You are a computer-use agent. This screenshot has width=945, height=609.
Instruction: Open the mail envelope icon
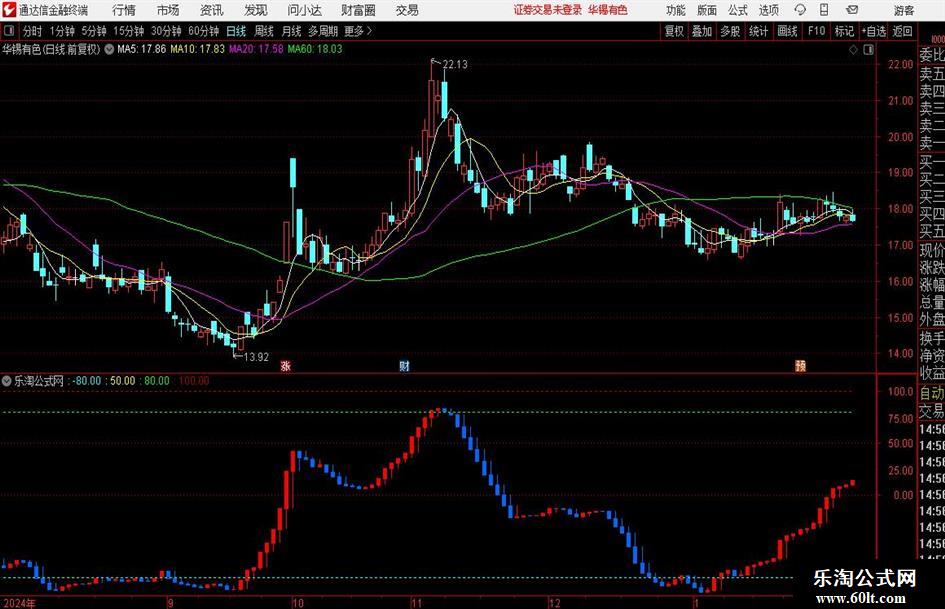[852, 10]
